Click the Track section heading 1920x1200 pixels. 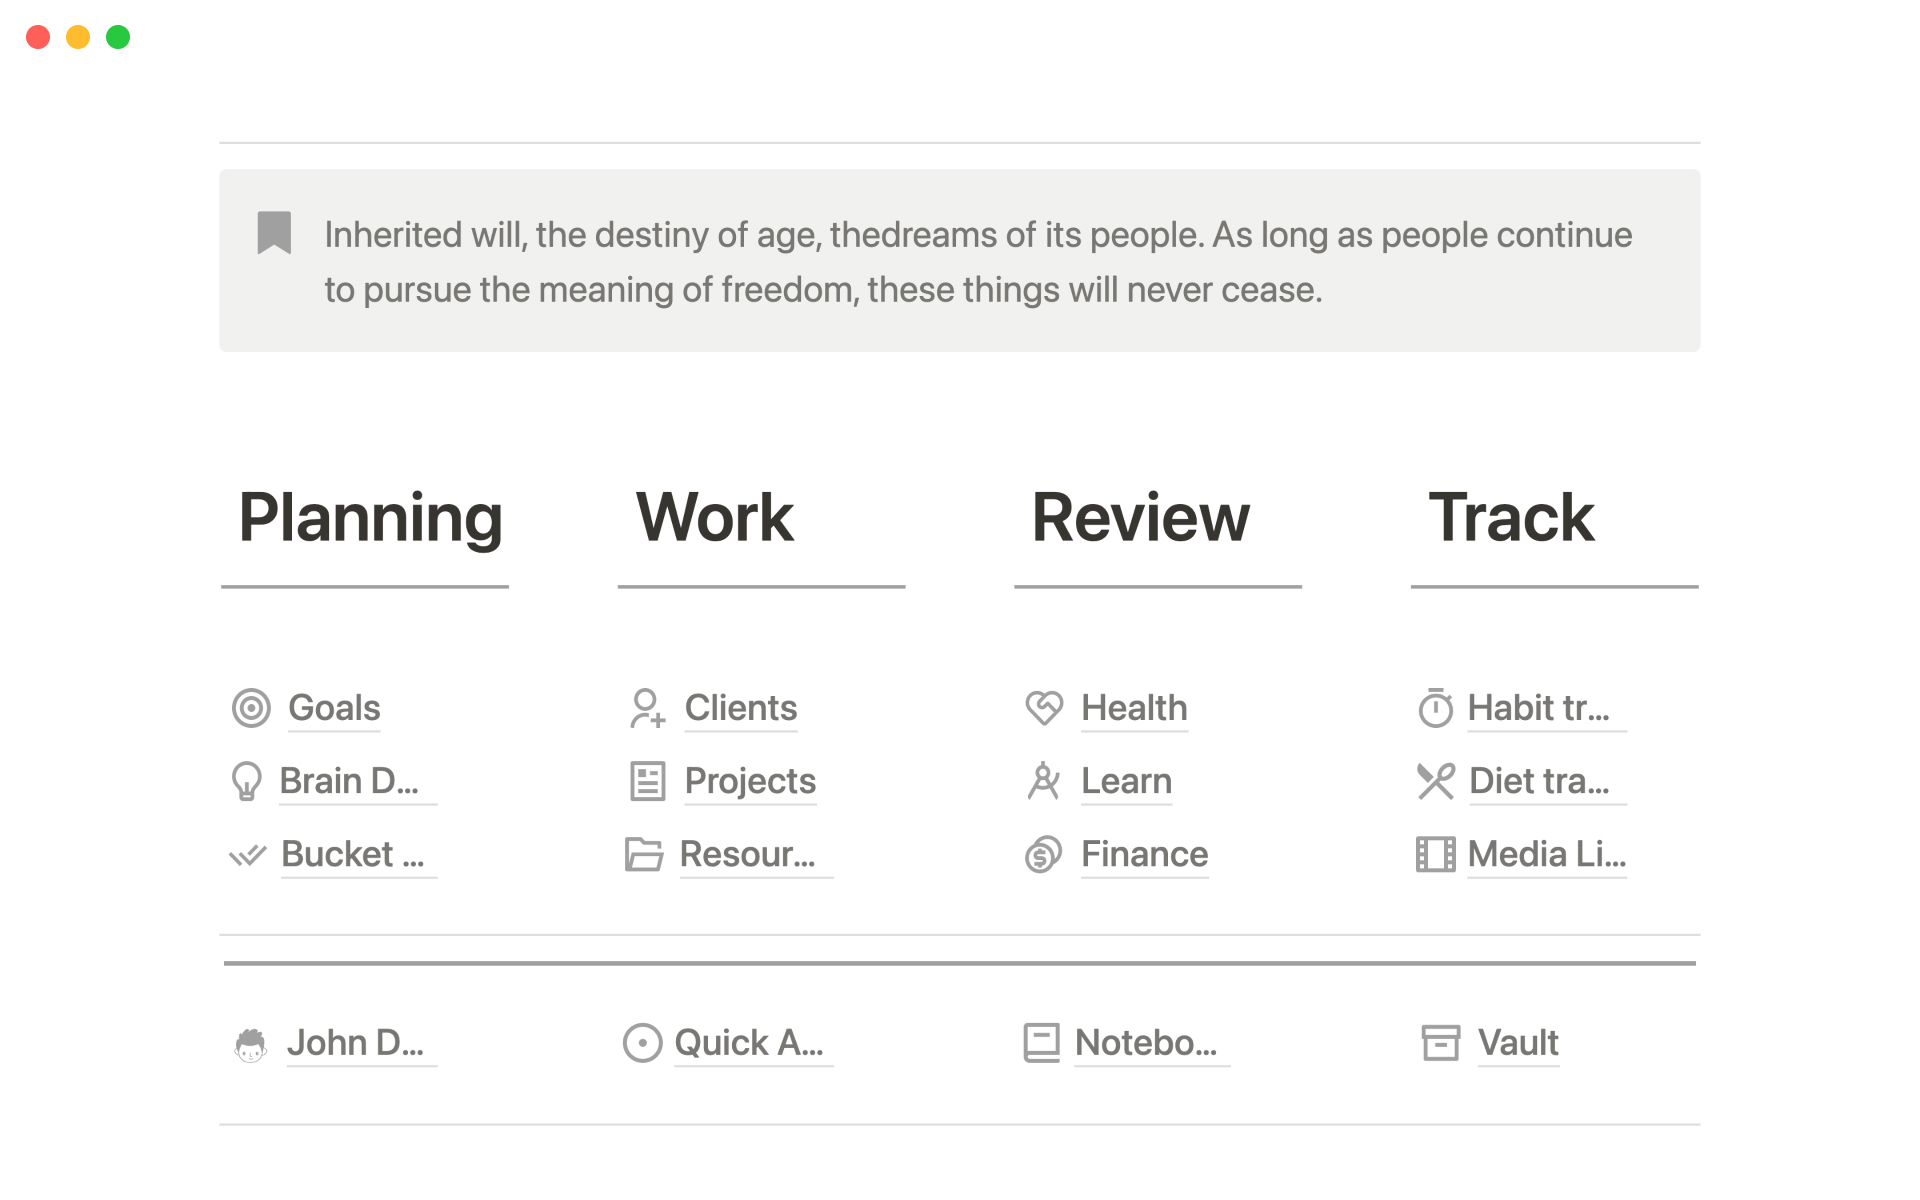coord(1511,518)
